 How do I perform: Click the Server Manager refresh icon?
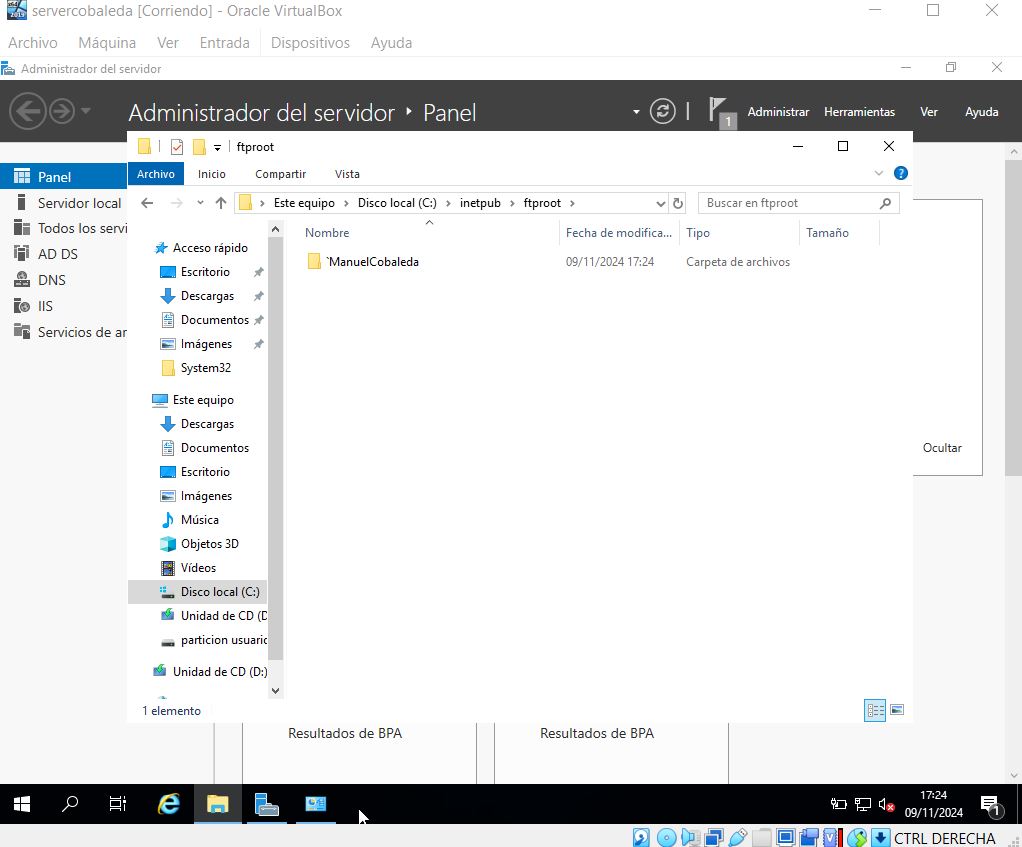click(x=662, y=111)
